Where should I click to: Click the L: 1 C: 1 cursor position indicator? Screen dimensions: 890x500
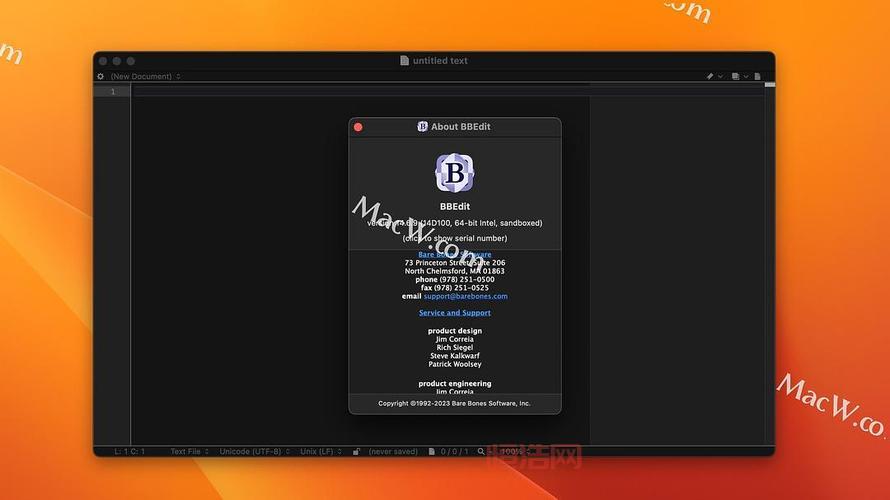[x=129, y=452]
